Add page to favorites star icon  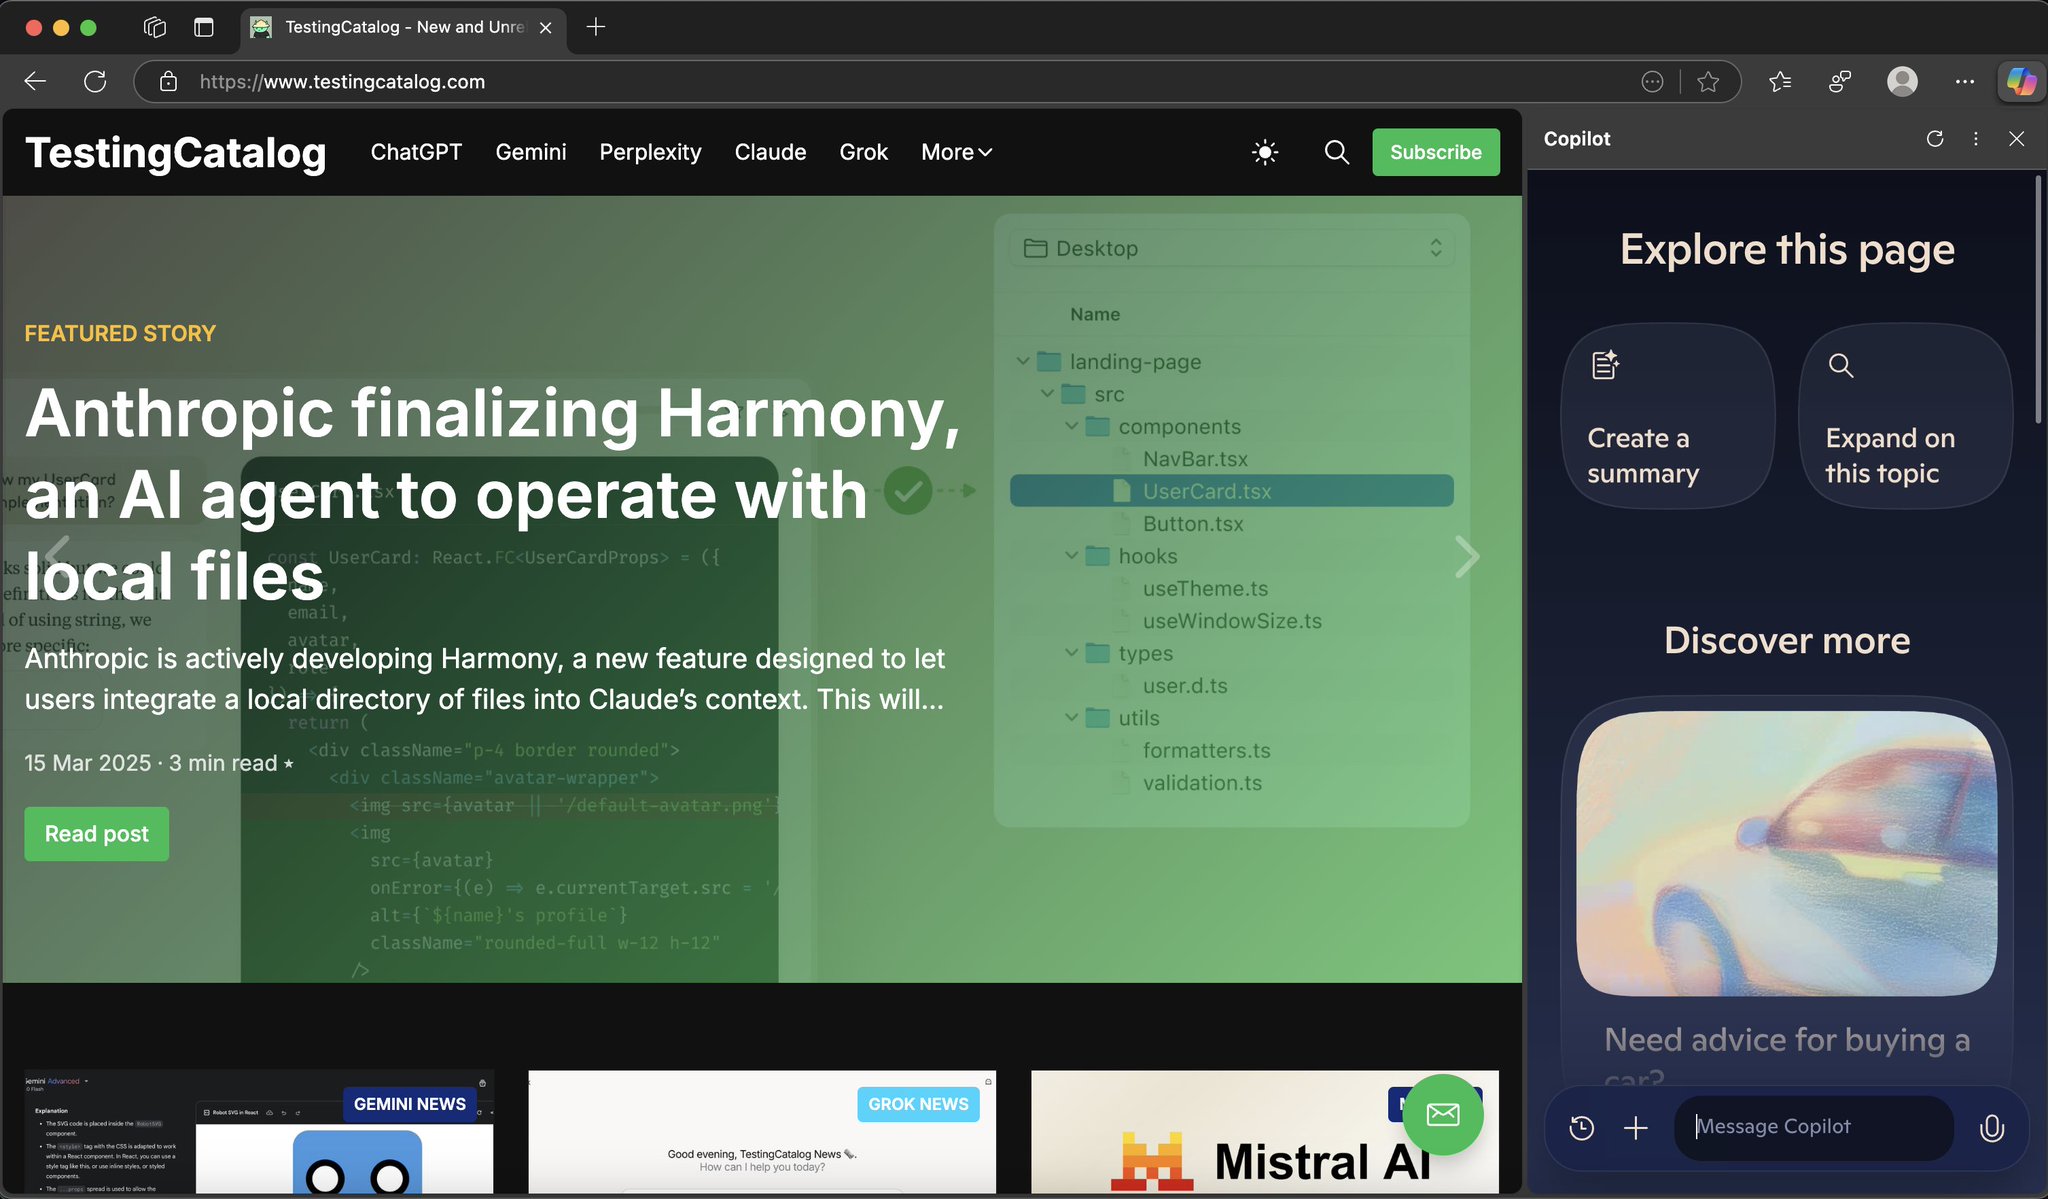1708,82
